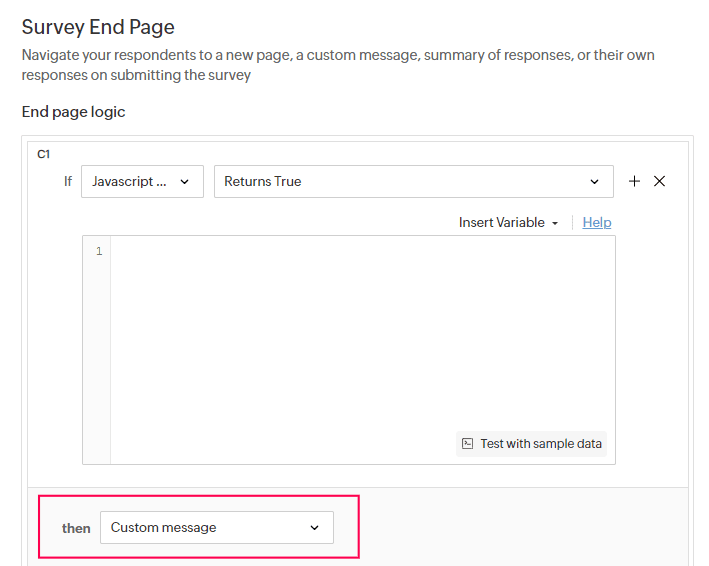Open the Custom message dropdown
The image size is (709, 566).
(216, 527)
